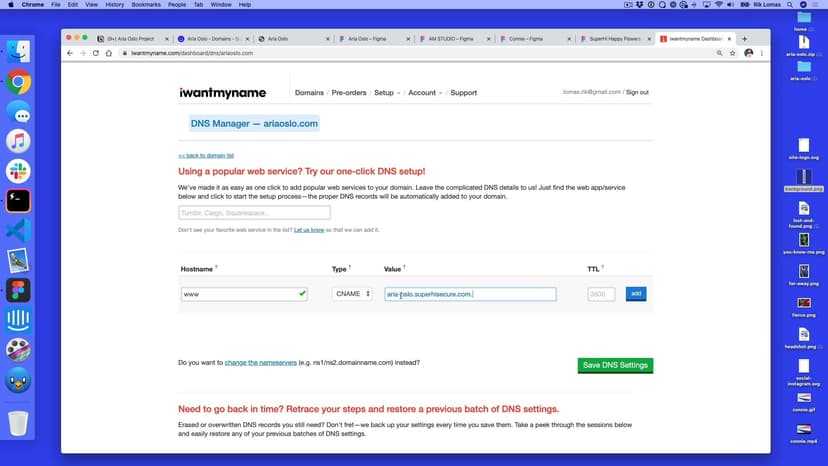Click the green Save DNS Settings button
Screen dimensions: 828x466
coord(615,365)
